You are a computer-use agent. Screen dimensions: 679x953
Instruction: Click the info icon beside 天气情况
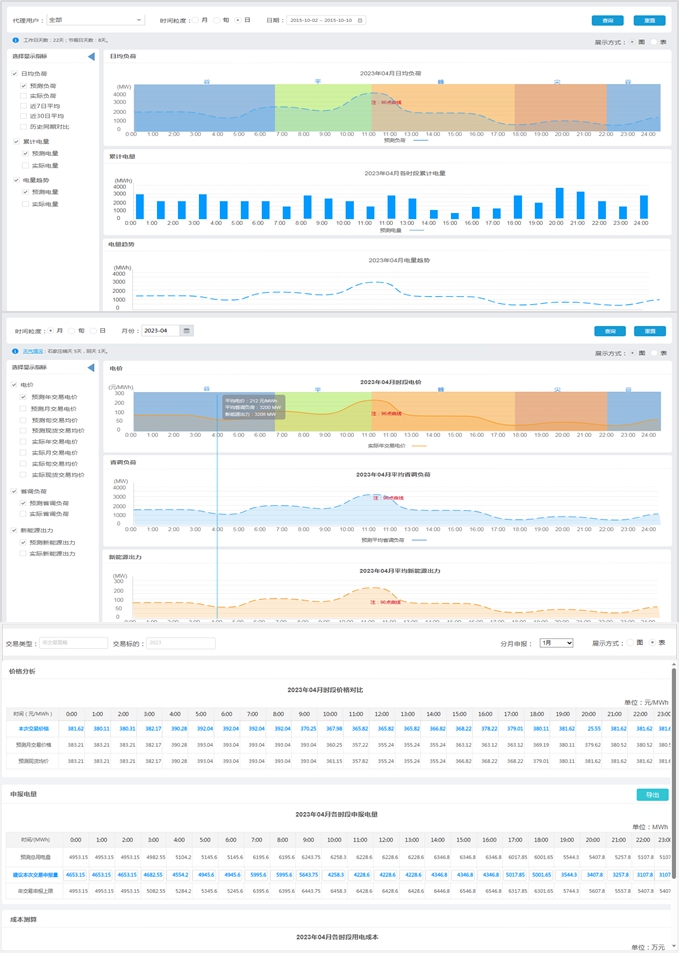click(x=15, y=352)
